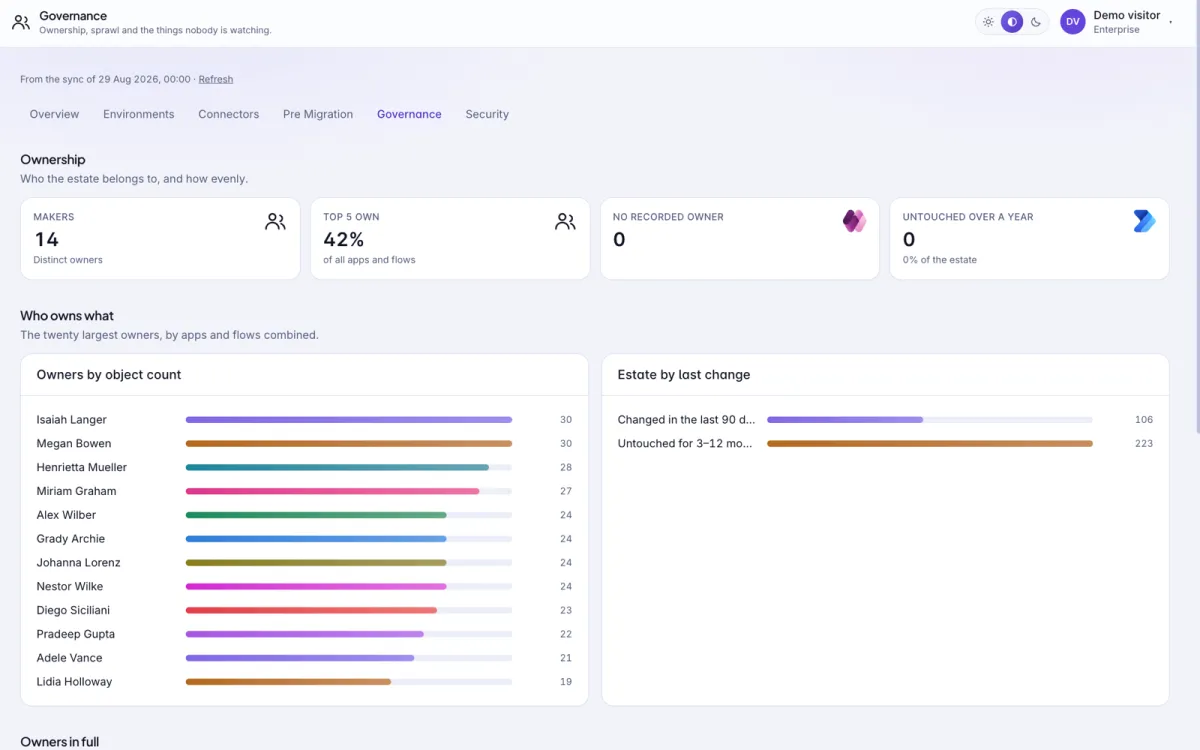Click the Miriam Graham bar

click(x=349, y=491)
